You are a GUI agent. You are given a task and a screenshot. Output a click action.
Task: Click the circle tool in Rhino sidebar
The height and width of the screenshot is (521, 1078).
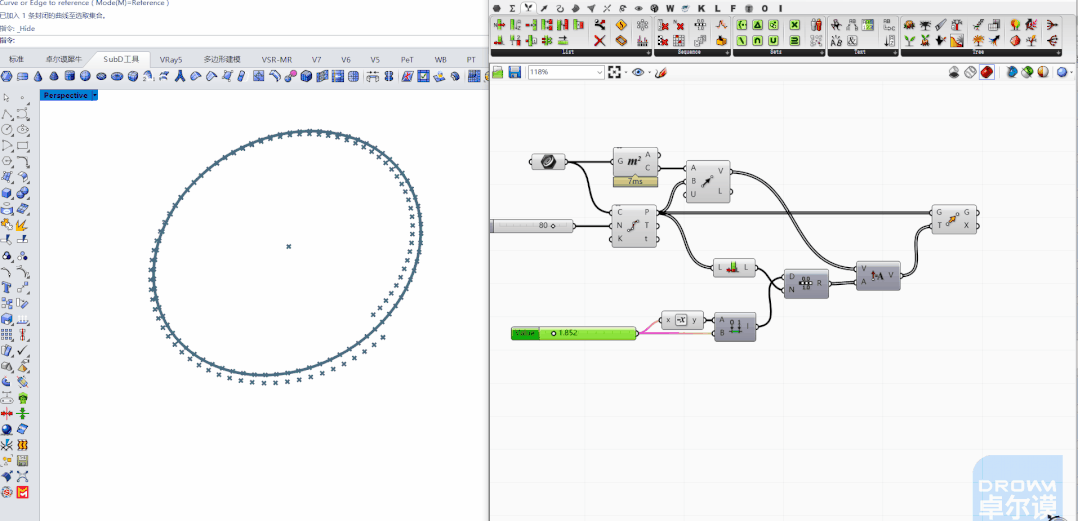coord(7,130)
